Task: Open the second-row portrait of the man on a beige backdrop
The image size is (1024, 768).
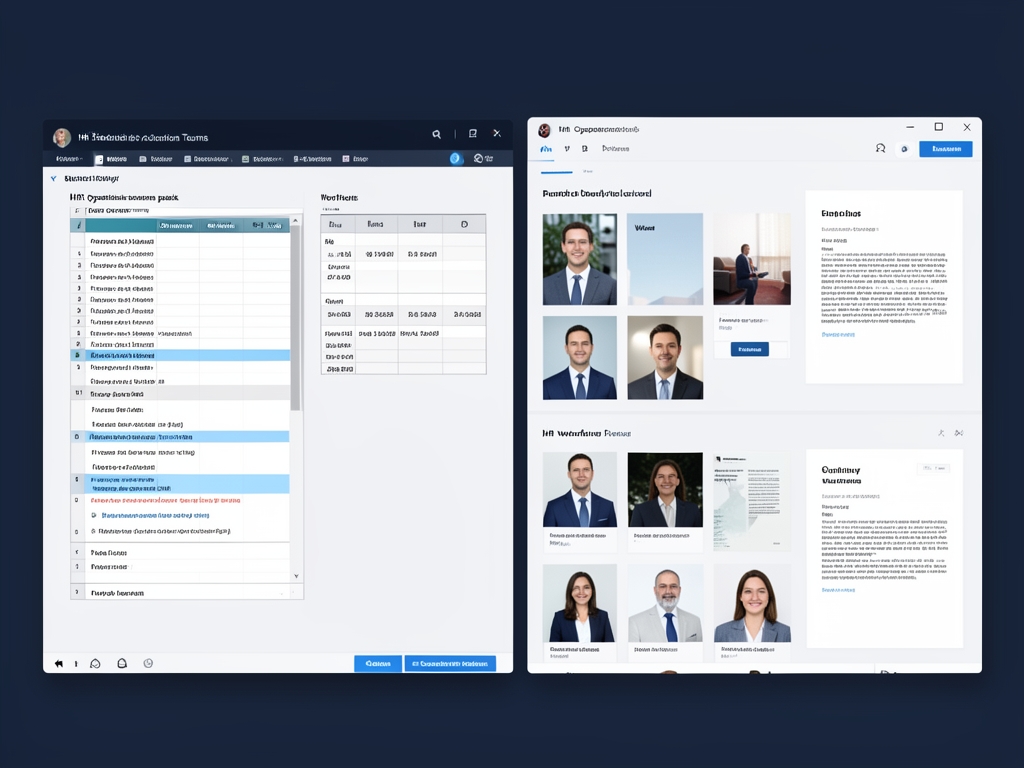Action: [x=665, y=358]
